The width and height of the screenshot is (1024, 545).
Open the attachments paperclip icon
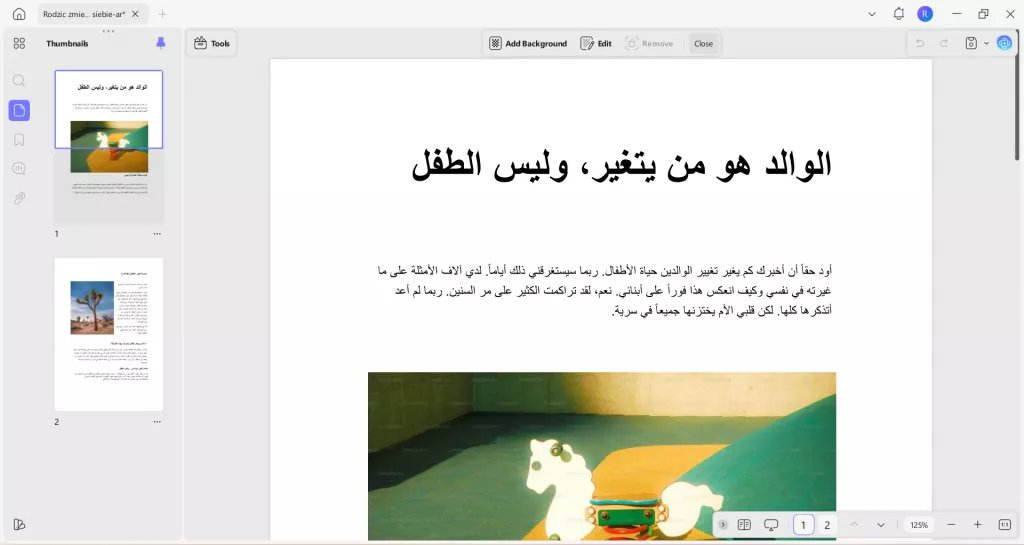click(19, 198)
